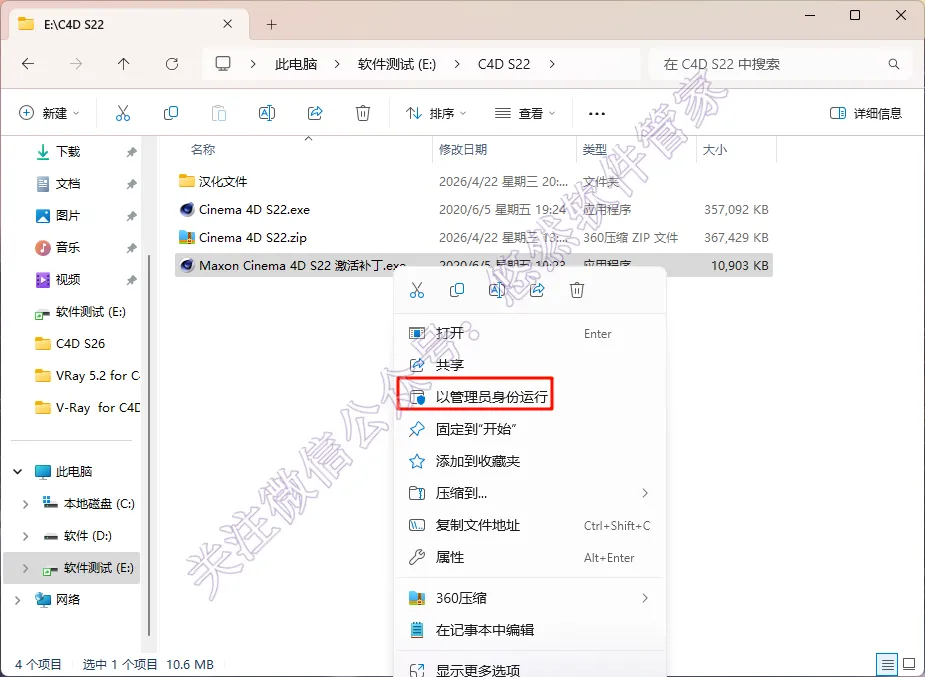Click the 此电脑 breadcrumb

coord(296,64)
